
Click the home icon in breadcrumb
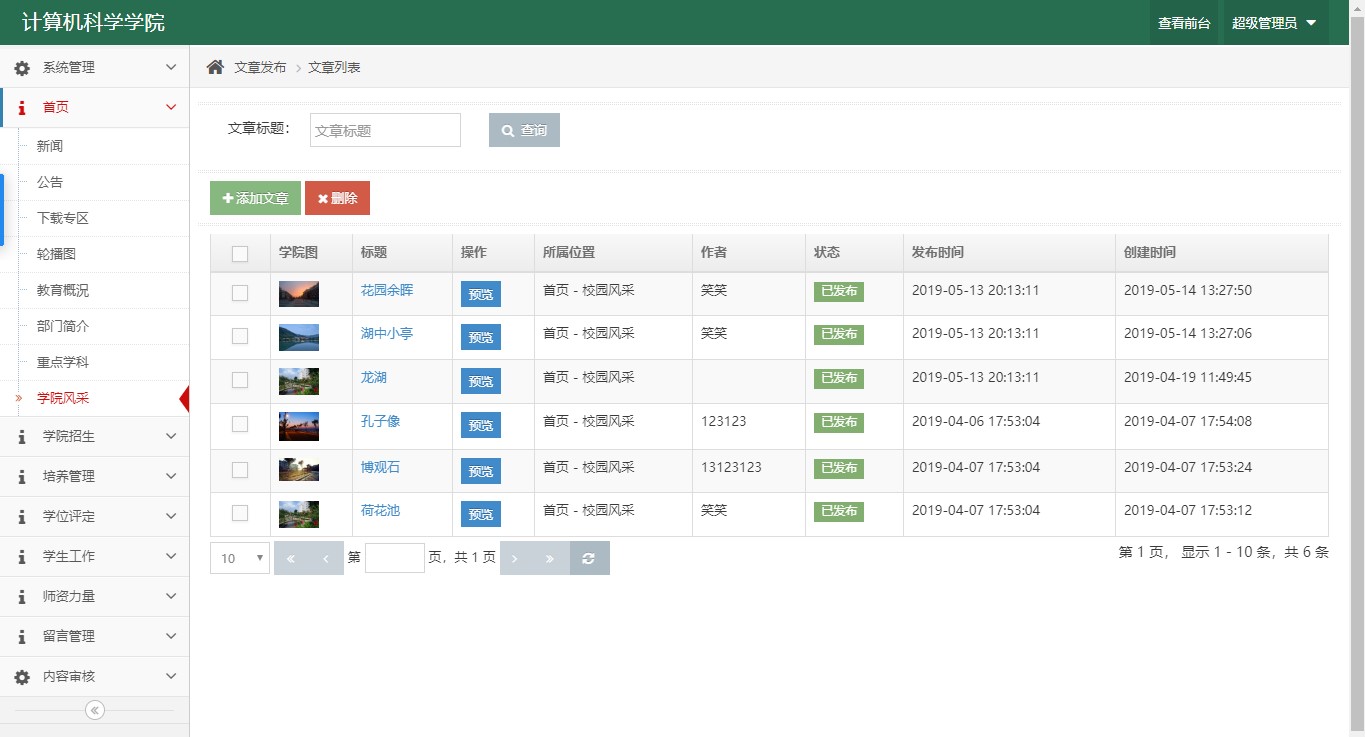215,67
